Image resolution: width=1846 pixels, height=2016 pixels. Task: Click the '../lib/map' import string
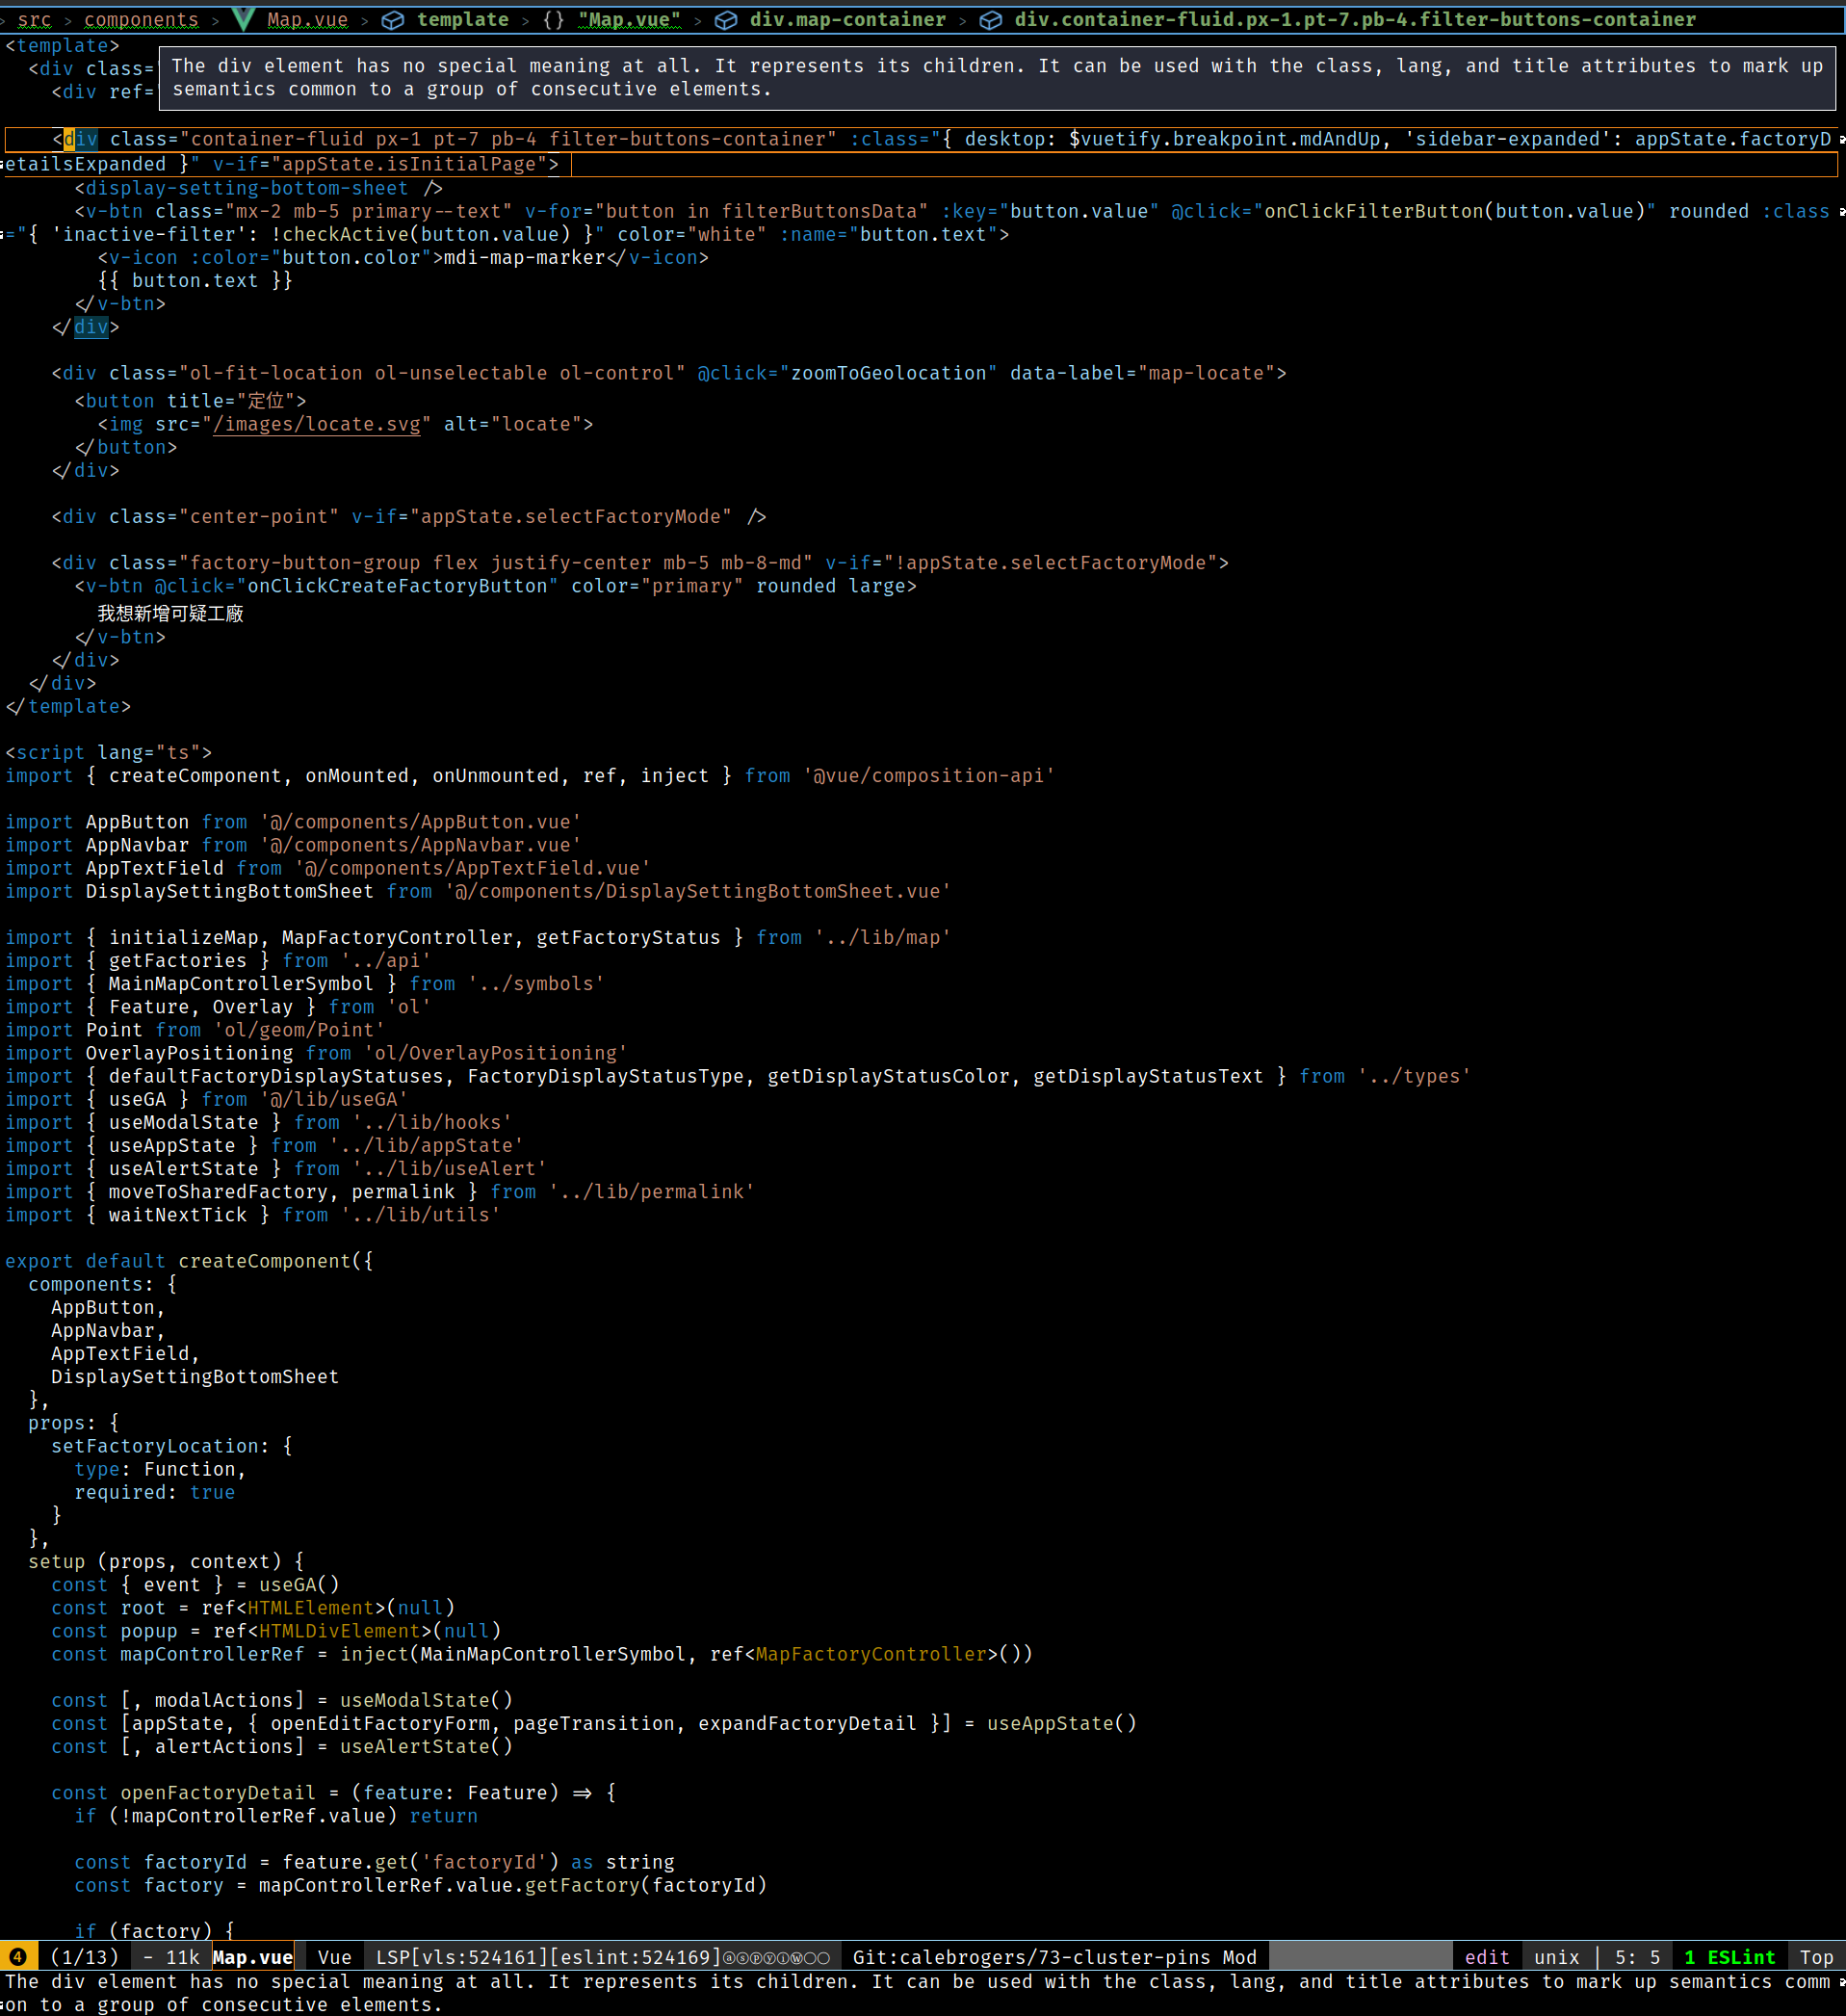pyautogui.click(x=883, y=937)
